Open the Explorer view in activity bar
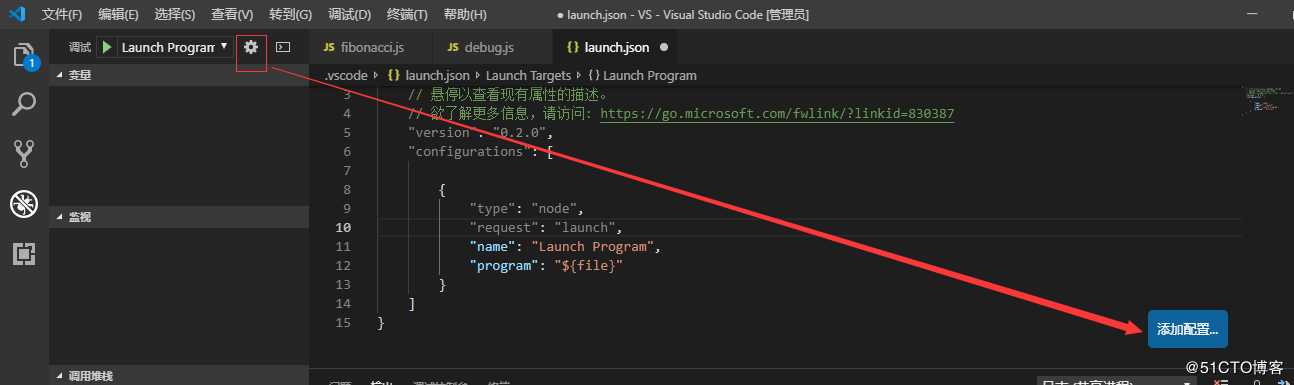 pos(24,54)
